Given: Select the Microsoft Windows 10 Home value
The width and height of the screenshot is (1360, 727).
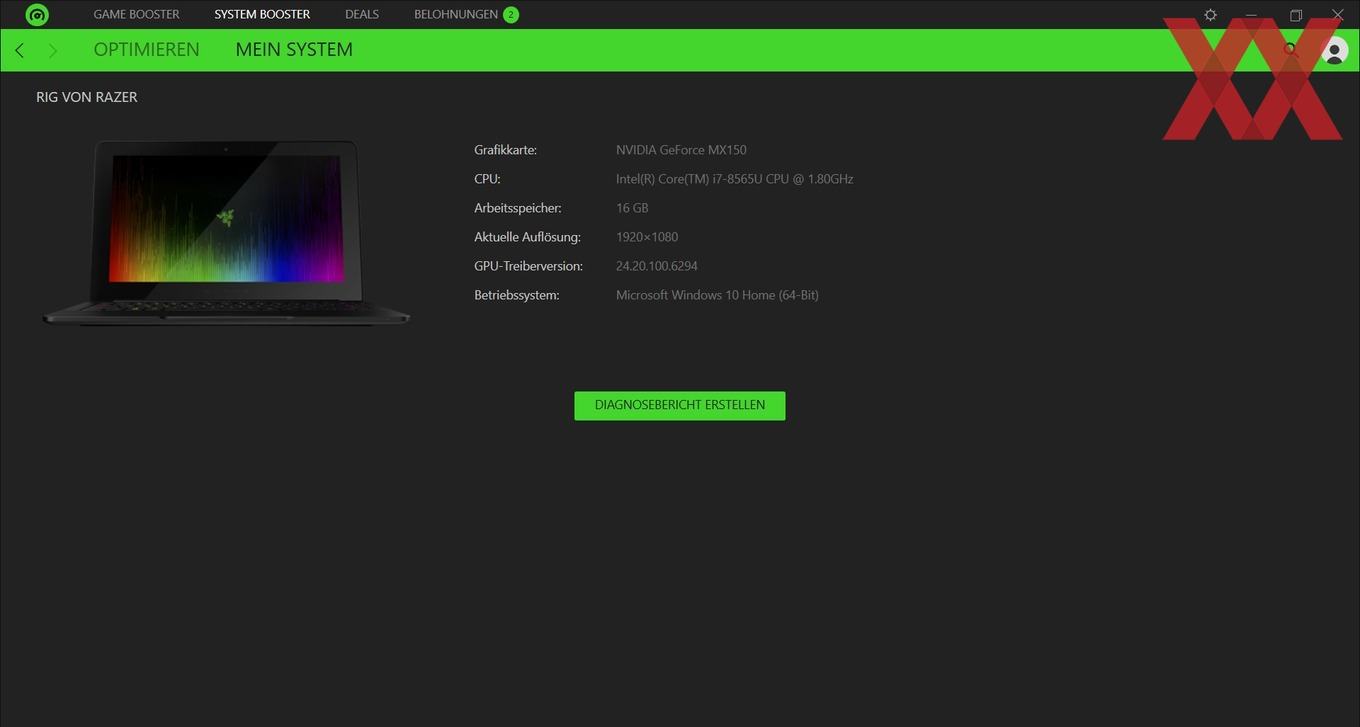Looking at the screenshot, I should (x=717, y=295).
